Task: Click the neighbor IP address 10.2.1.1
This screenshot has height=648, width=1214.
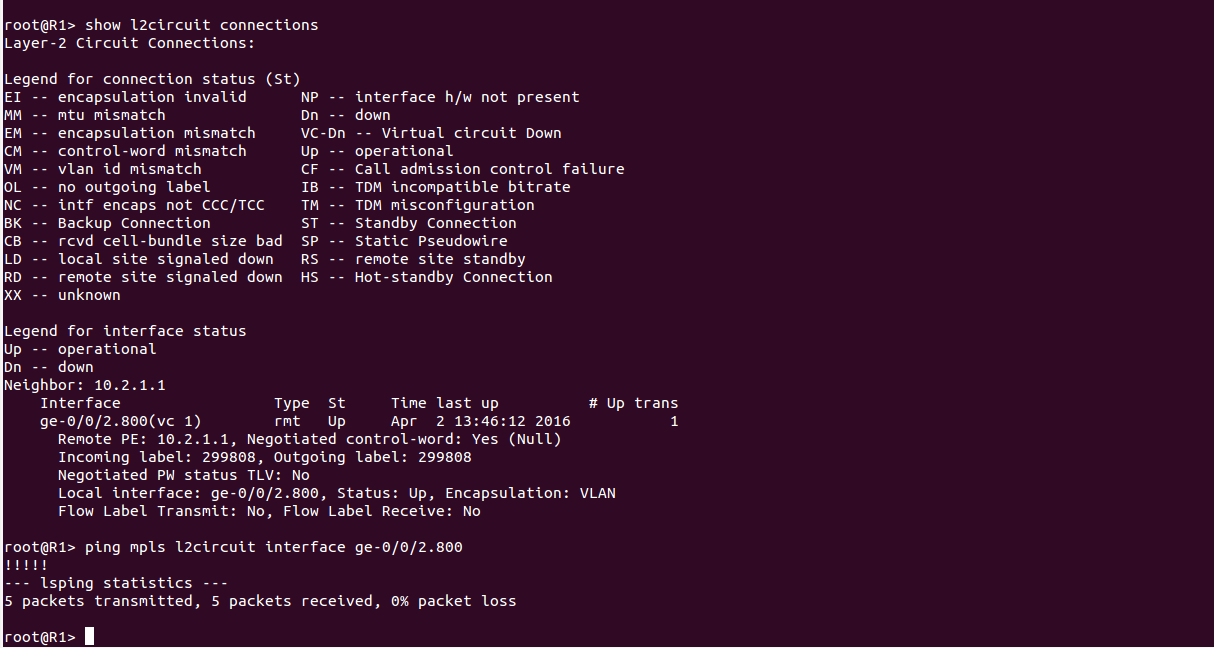Action: [129, 385]
